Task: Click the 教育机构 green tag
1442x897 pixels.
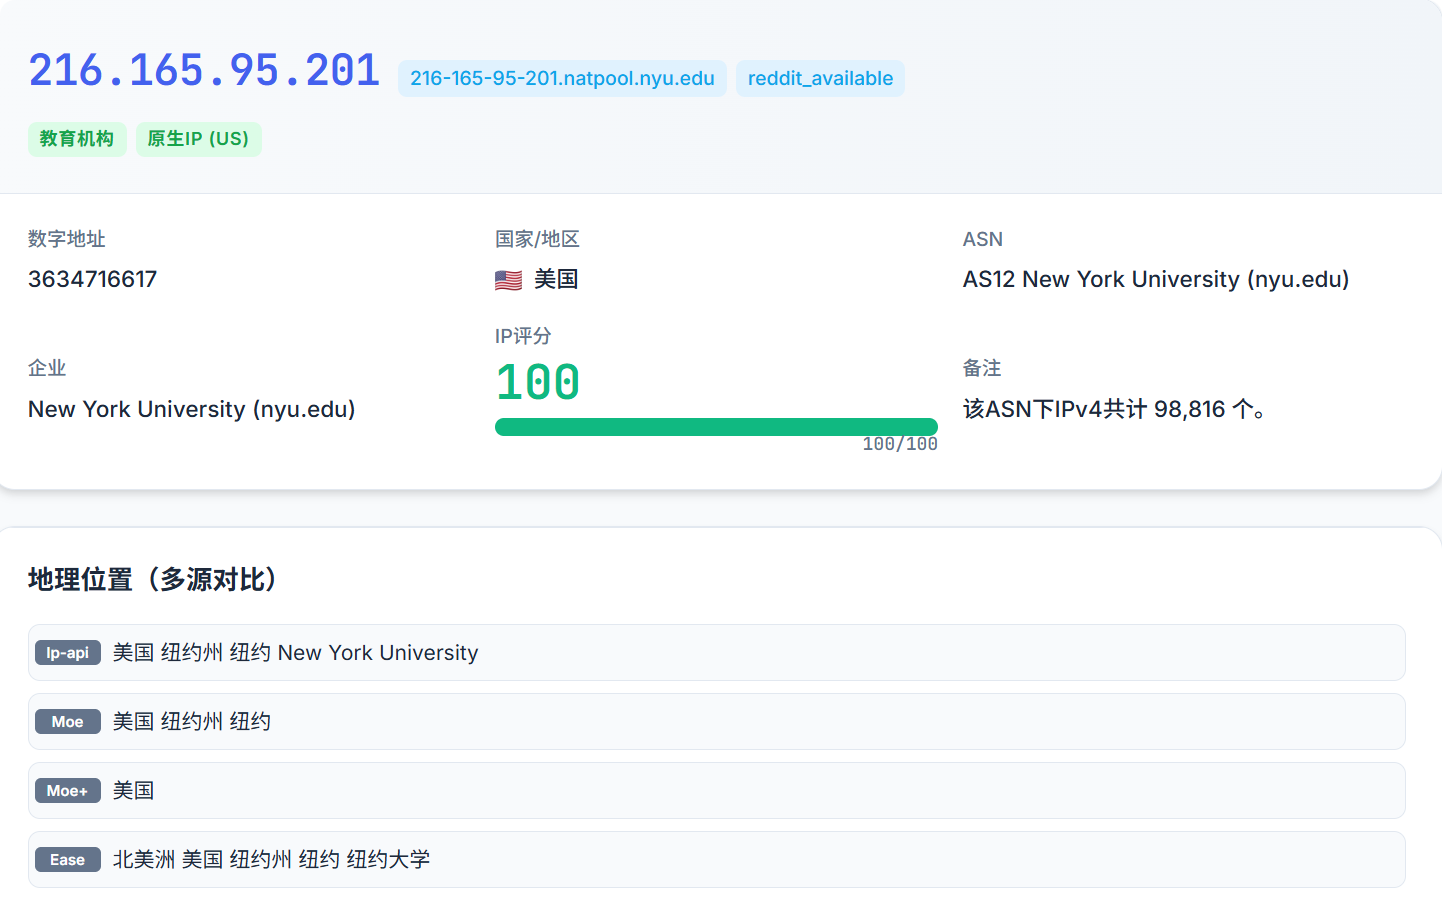Action: click(77, 139)
